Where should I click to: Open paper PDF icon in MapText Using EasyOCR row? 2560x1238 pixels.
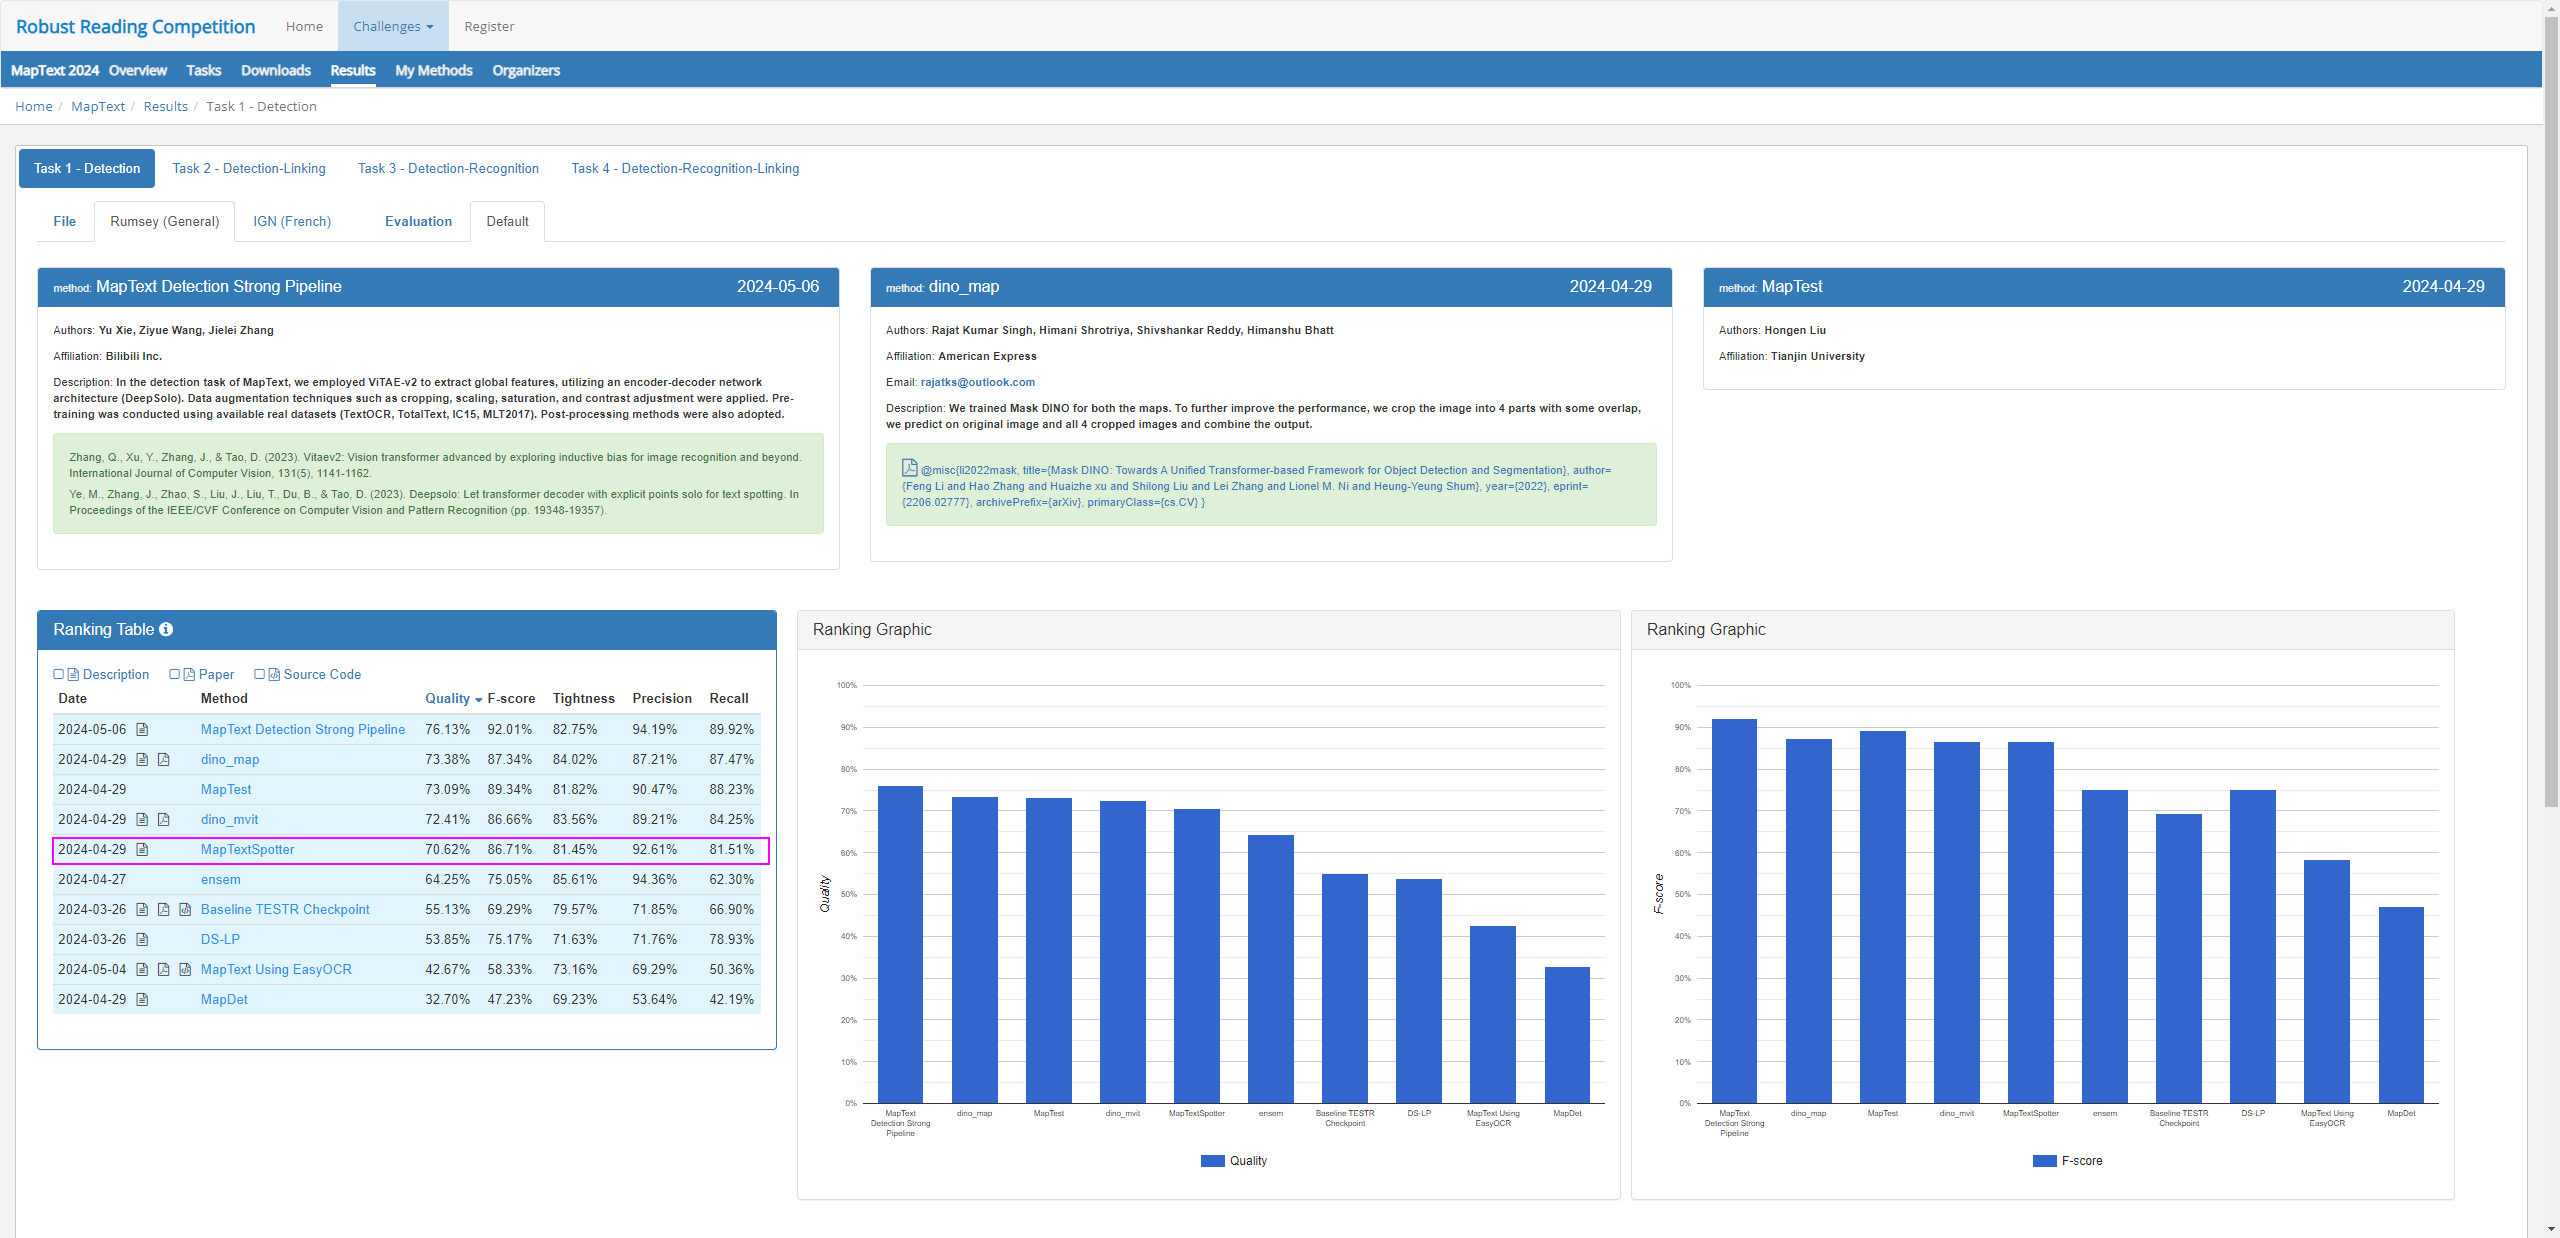(164, 970)
